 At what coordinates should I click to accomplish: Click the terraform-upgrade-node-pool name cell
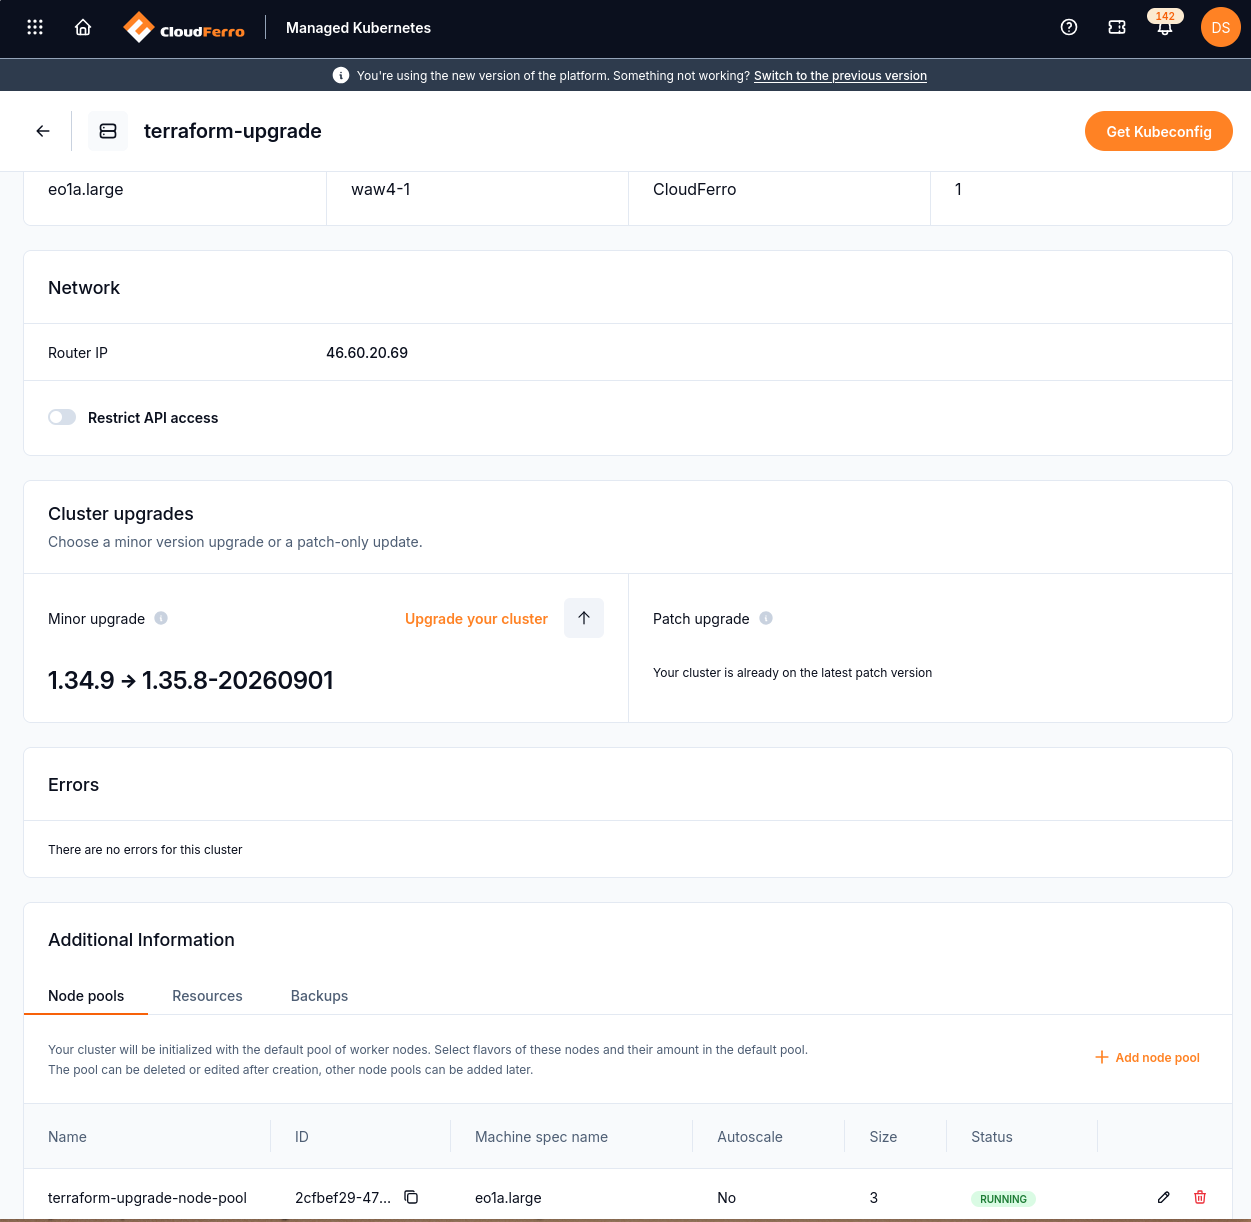(147, 1198)
